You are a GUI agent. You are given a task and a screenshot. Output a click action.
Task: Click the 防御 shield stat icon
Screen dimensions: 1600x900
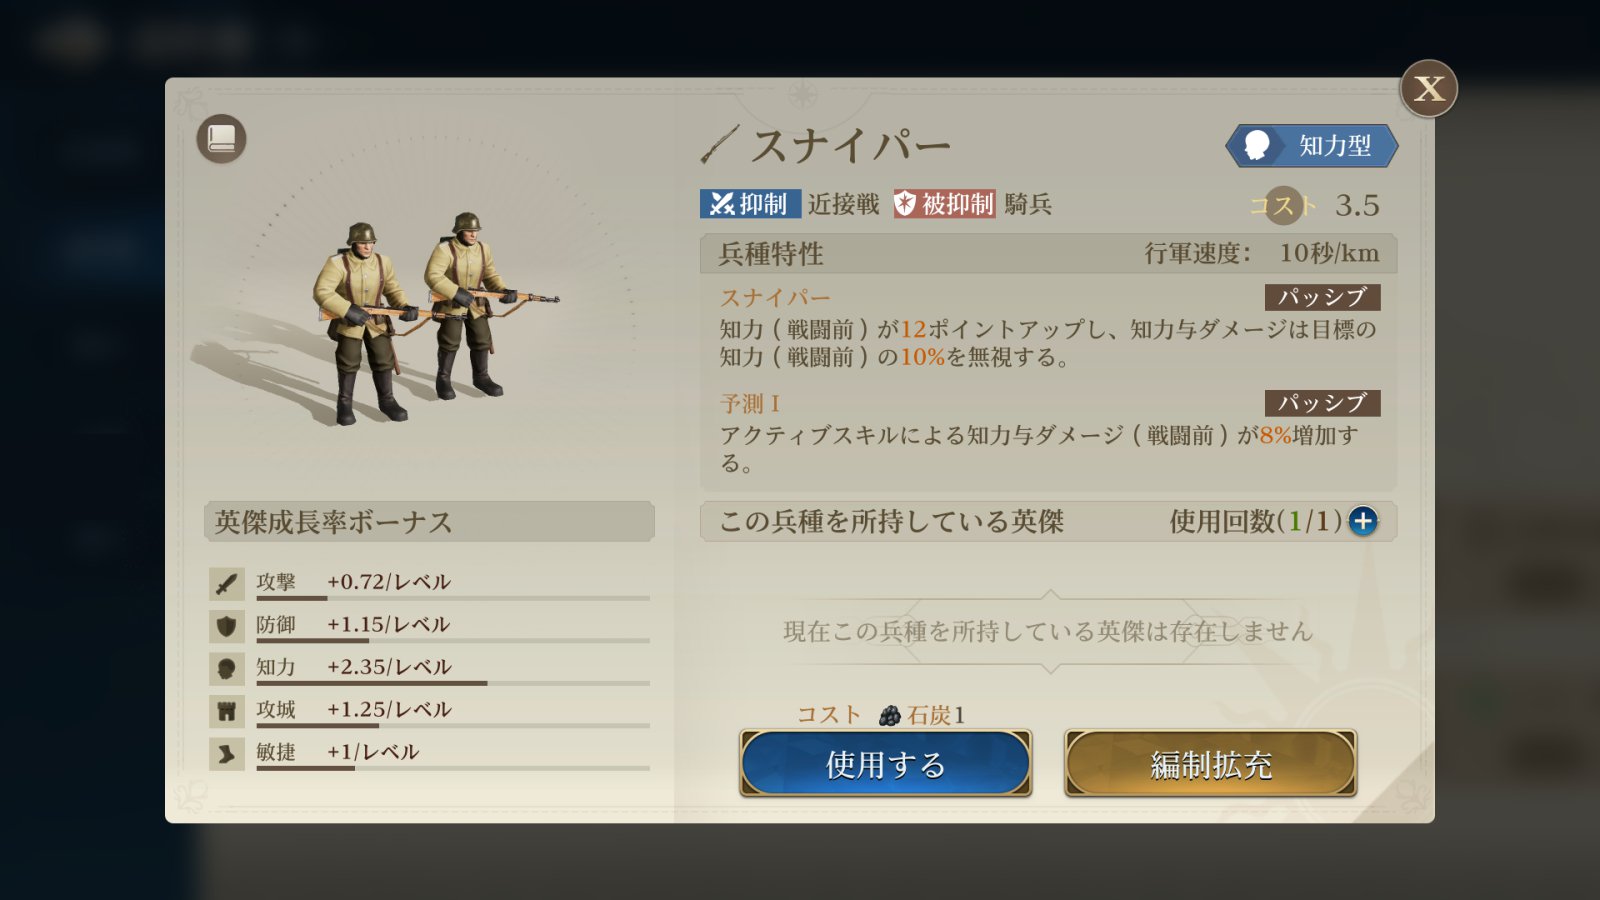pyautogui.click(x=227, y=626)
